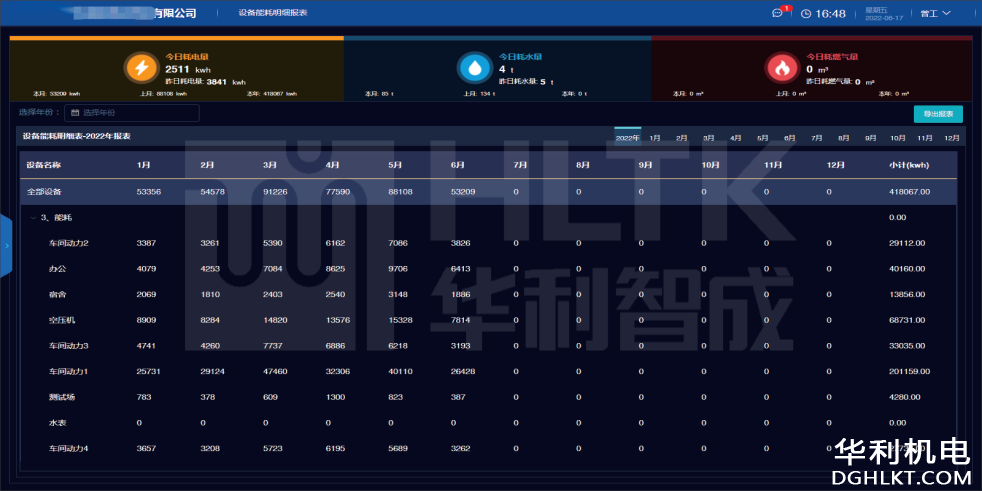
Task: Click the clock icon beside 16:48
Action: [x=806, y=14]
